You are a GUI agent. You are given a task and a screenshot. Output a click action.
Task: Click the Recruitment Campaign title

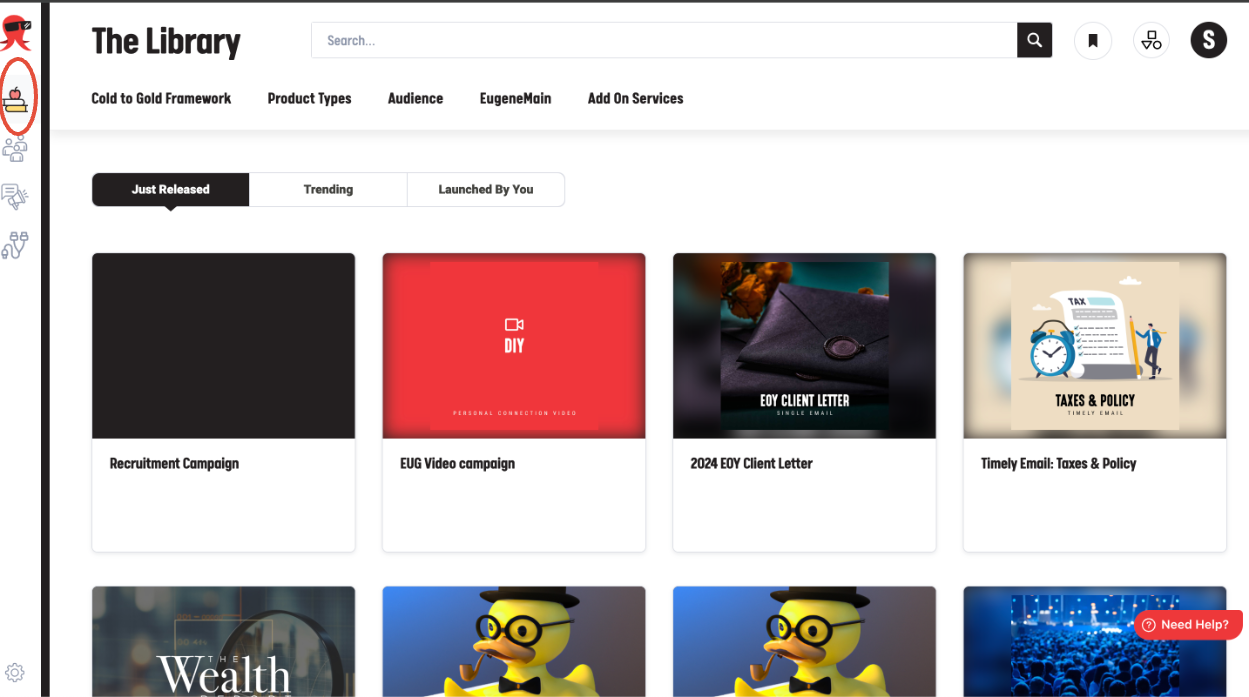point(174,464)
